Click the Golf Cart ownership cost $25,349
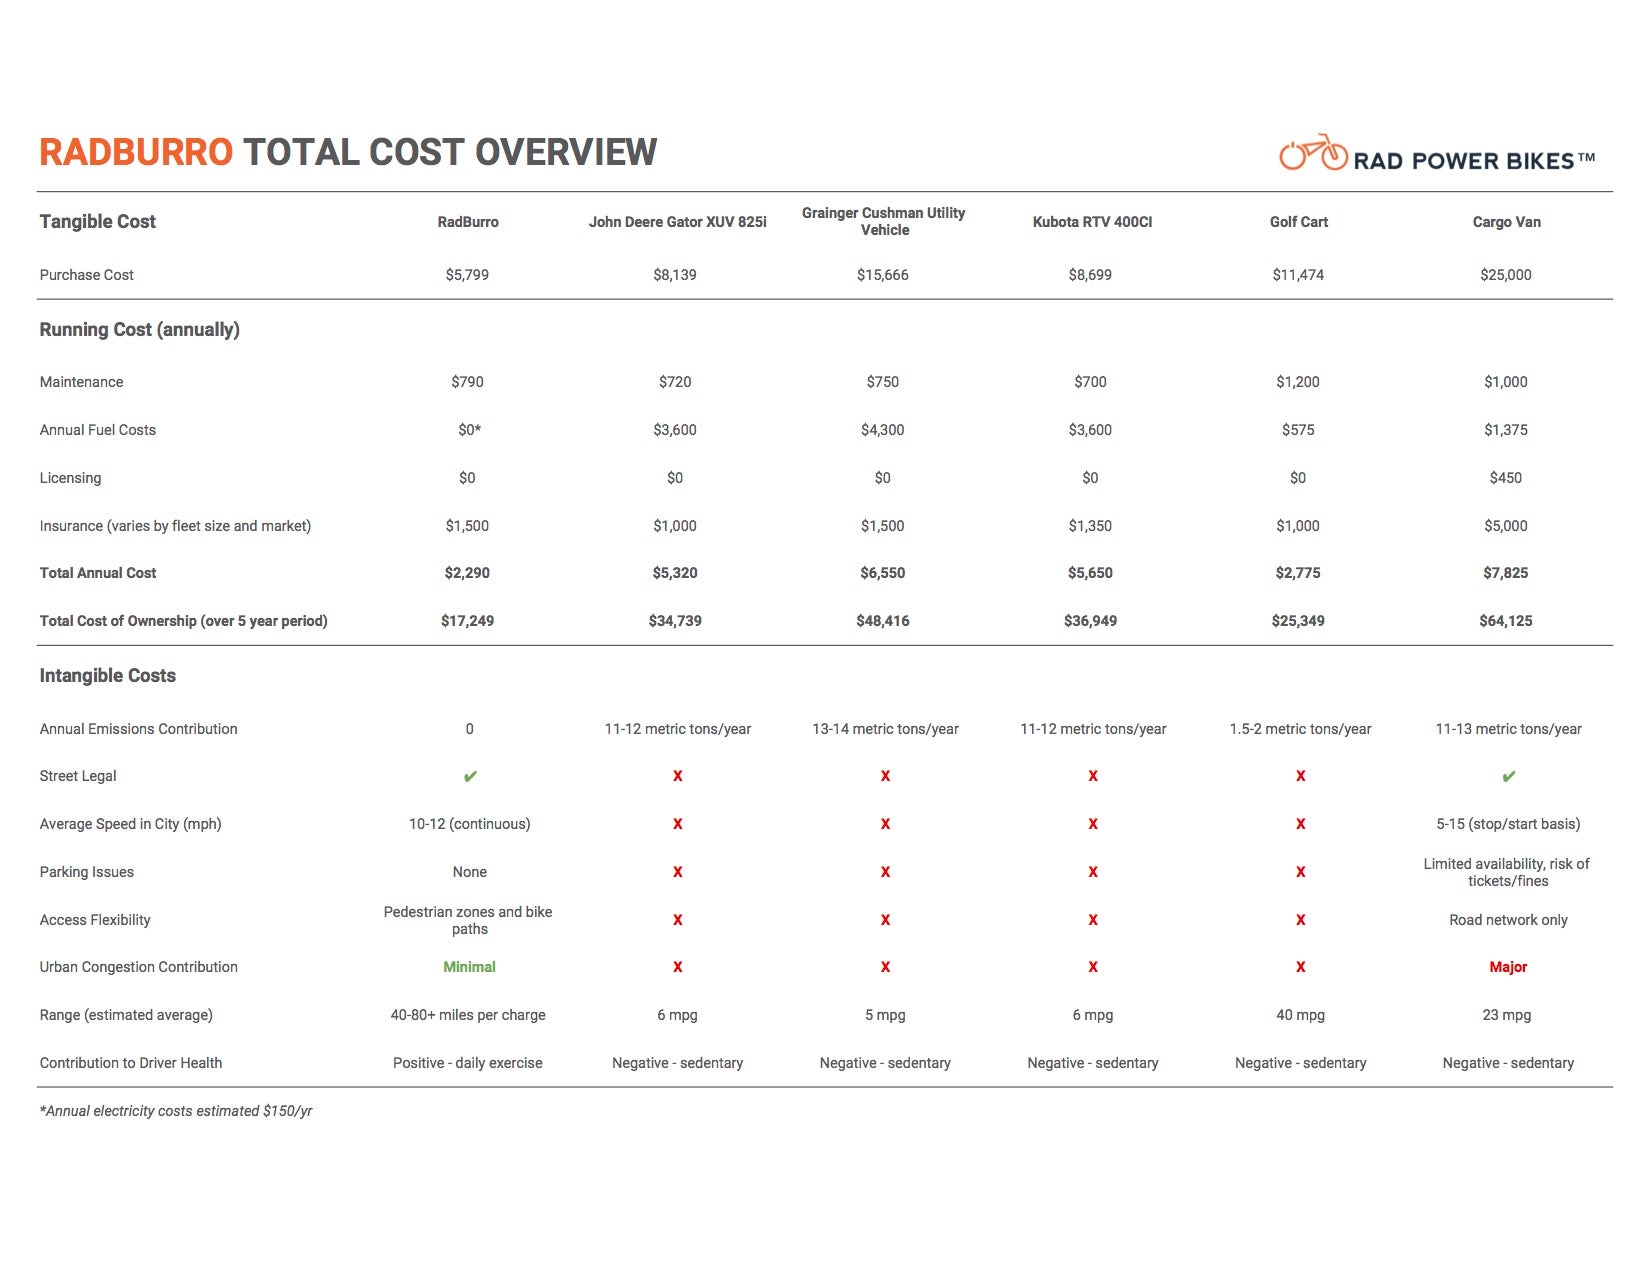 [x=1298, y=621]
